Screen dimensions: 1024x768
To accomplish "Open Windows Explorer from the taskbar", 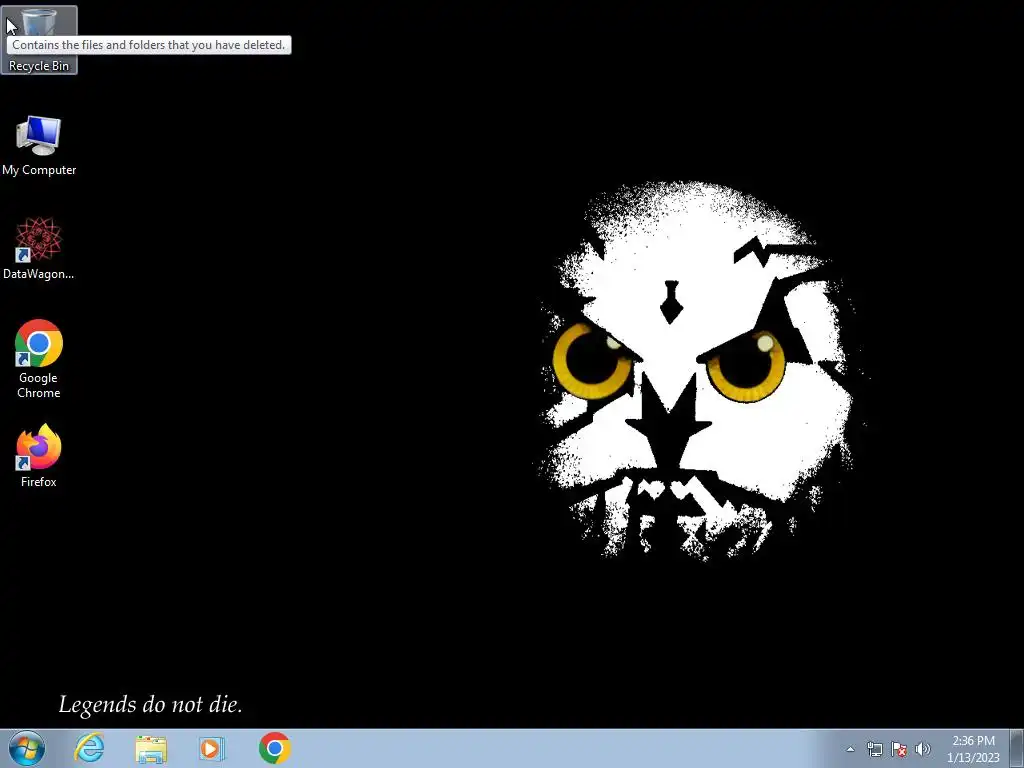I will tap(151, 748).
